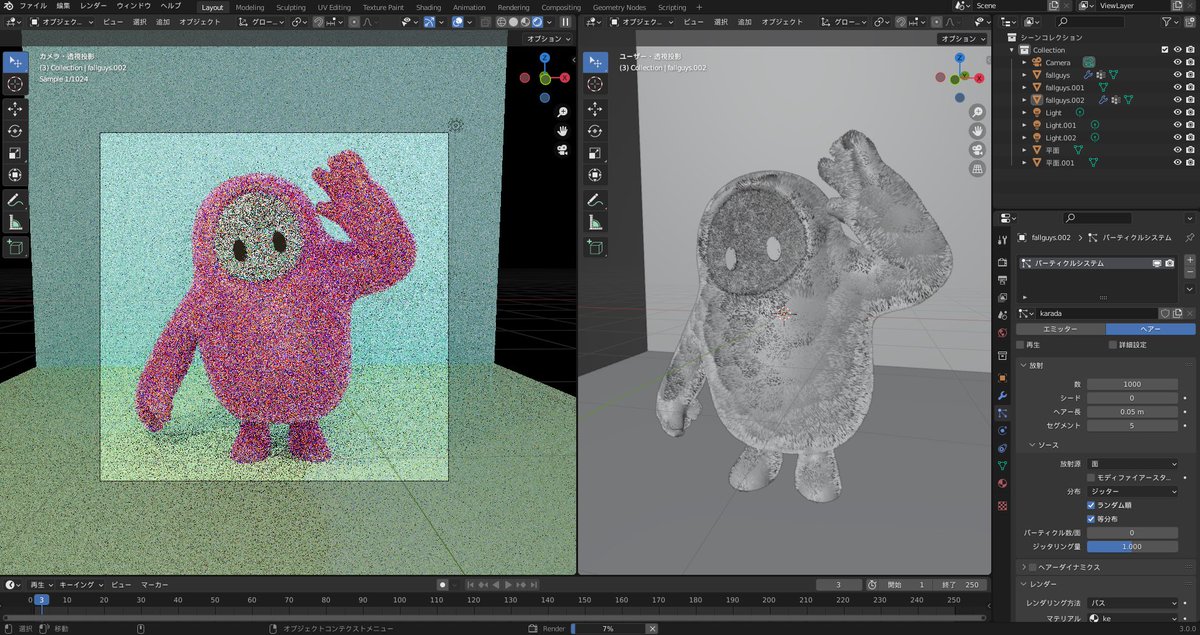Open Physics properties tab
The width and height of the screenshot is (1200, 635).
[x=1002, y=430]
